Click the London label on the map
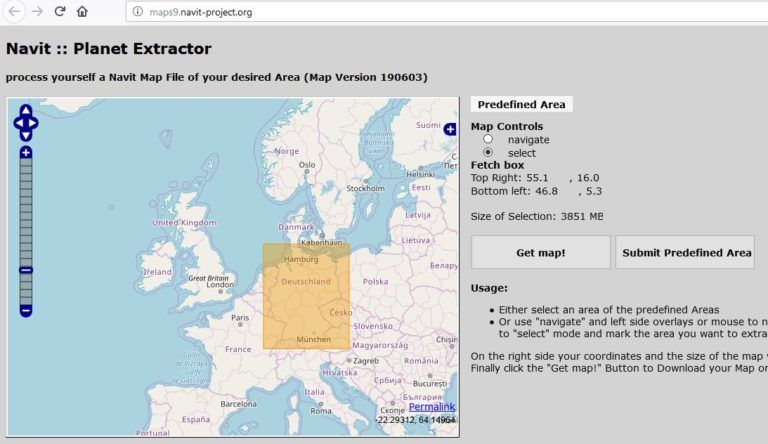This screenshot has width=768, height=444. (x=220, y=284)
